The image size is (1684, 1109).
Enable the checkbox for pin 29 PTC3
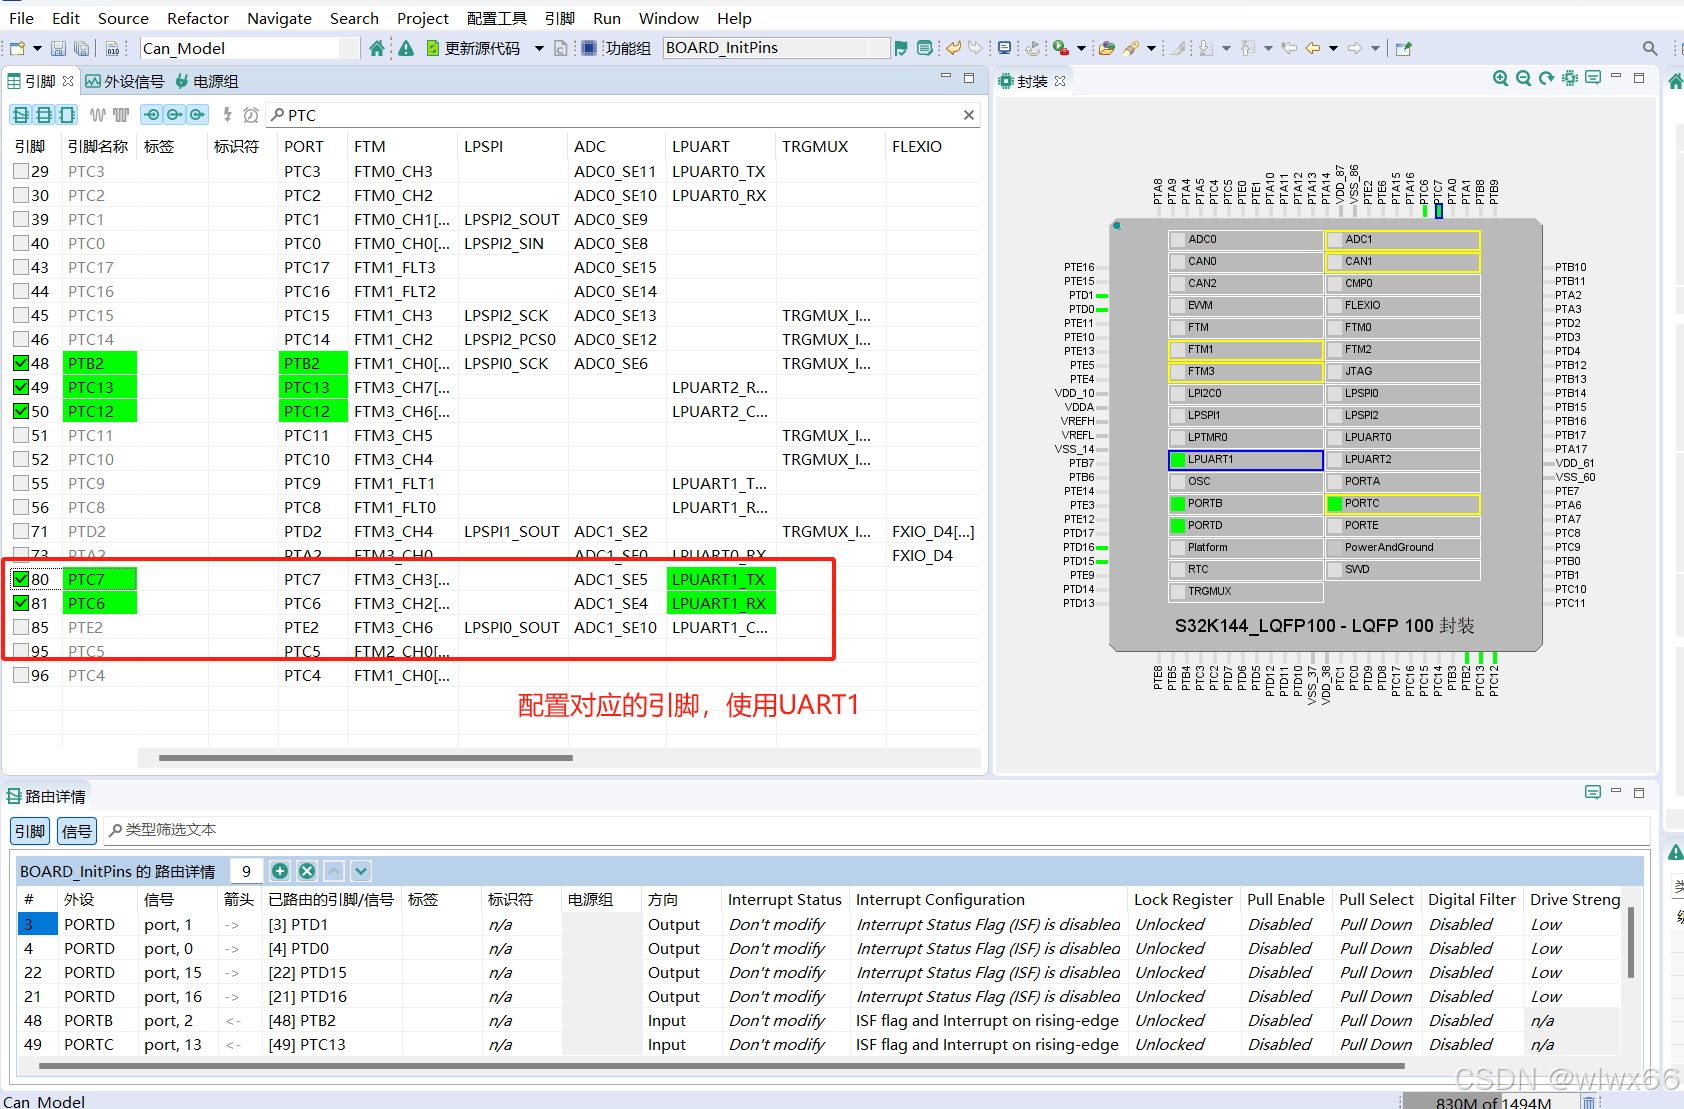20,171
